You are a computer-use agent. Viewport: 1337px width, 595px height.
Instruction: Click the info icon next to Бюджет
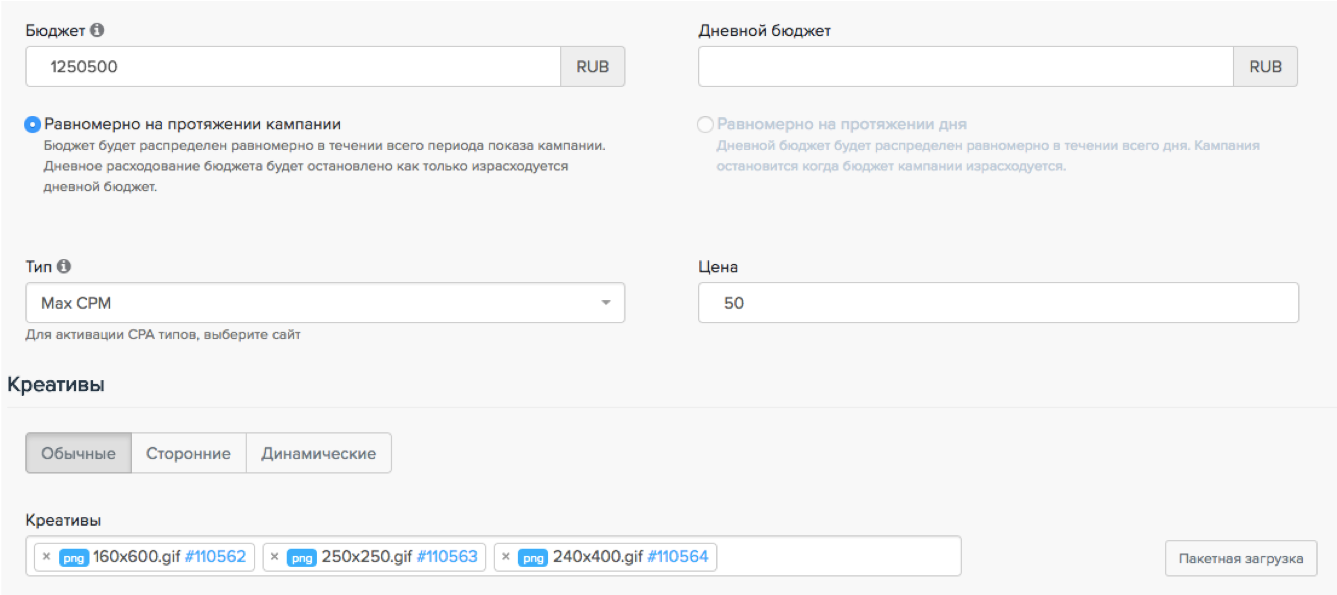97,31
